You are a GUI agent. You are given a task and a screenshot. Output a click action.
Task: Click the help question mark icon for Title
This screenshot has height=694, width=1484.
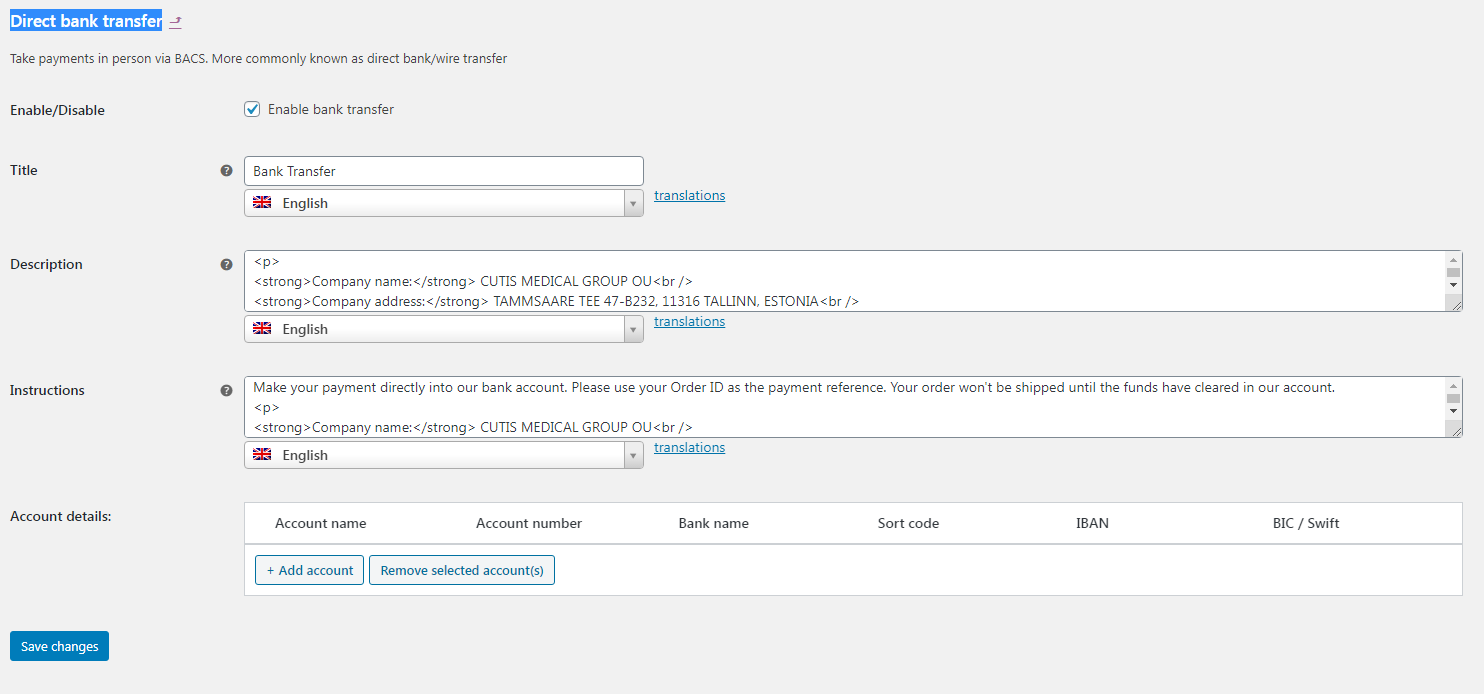[x=226, y=171]
